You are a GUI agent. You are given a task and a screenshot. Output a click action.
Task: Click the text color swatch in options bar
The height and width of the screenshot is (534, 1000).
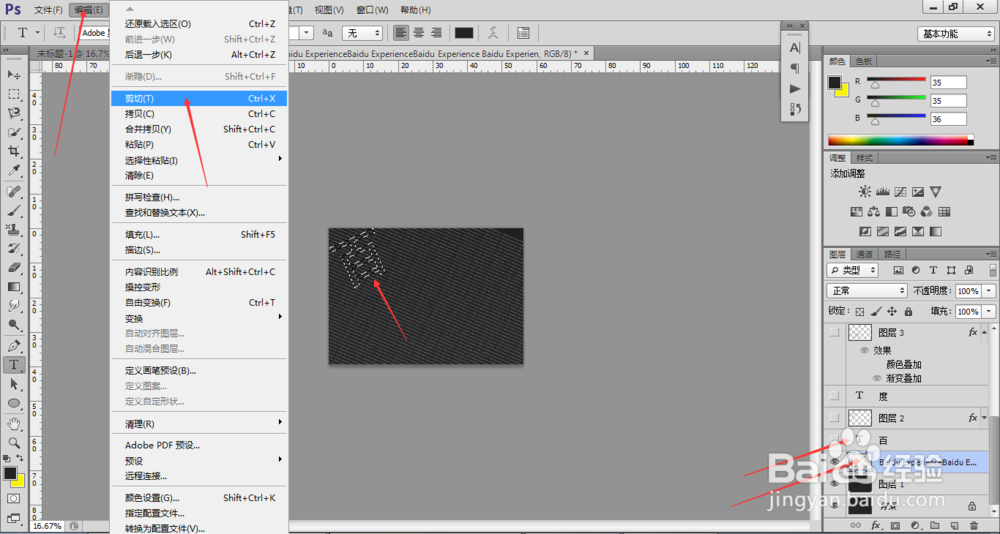464,33
